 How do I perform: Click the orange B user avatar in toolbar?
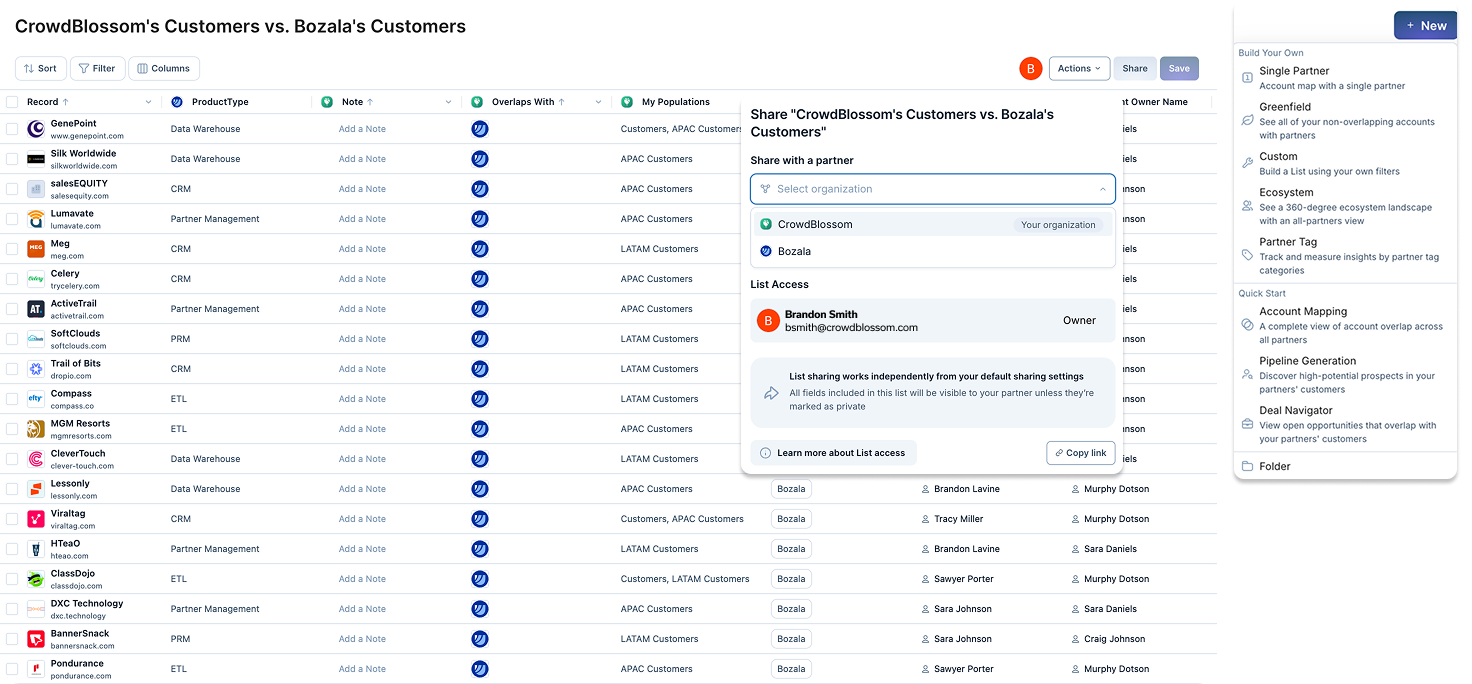[x=1030, y=69]
